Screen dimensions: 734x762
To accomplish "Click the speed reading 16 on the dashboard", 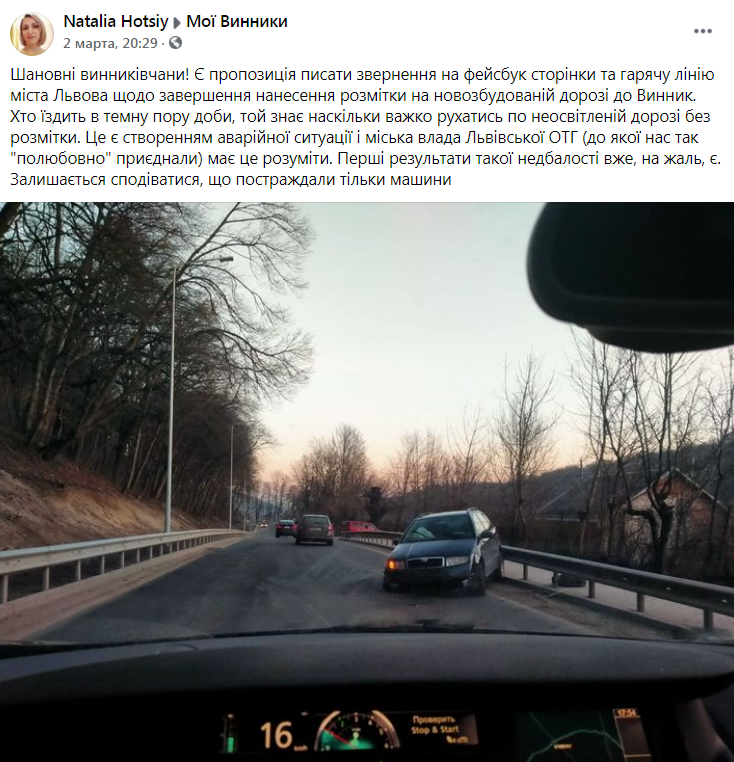I will pos(276,735).
